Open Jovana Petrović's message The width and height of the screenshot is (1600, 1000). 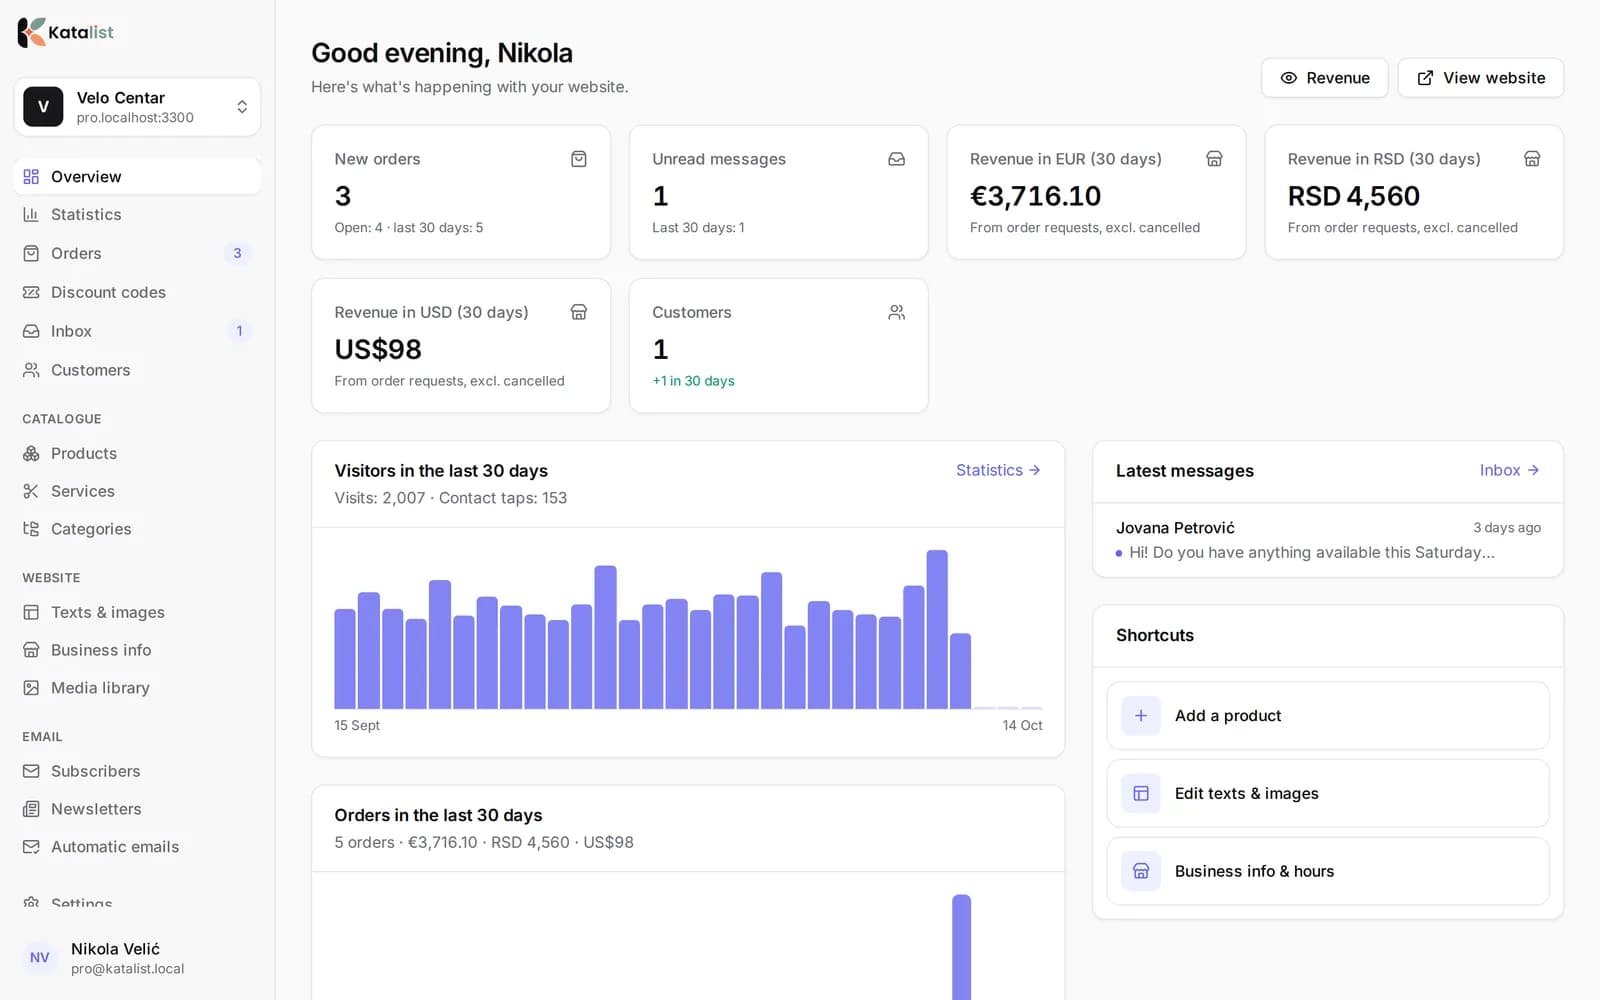(1328, 540)
